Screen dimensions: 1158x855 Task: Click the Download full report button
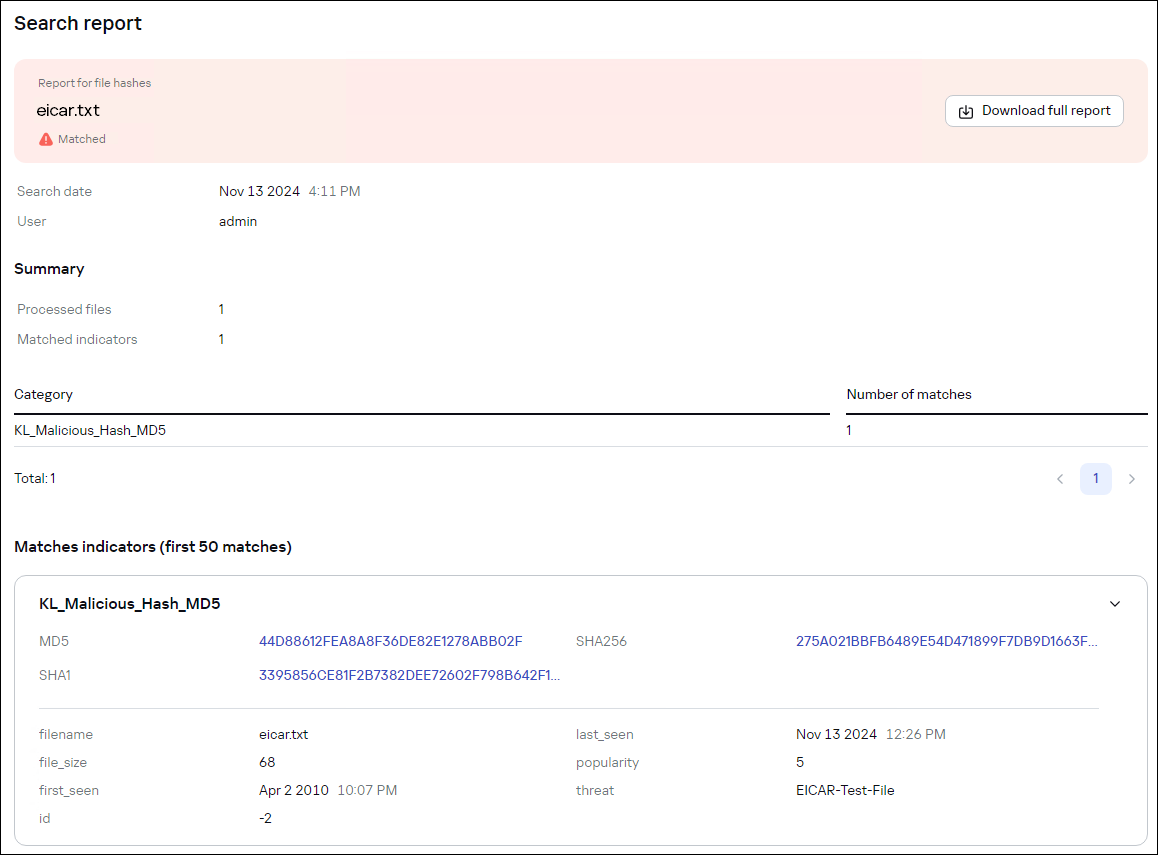tap(1034, 111)
